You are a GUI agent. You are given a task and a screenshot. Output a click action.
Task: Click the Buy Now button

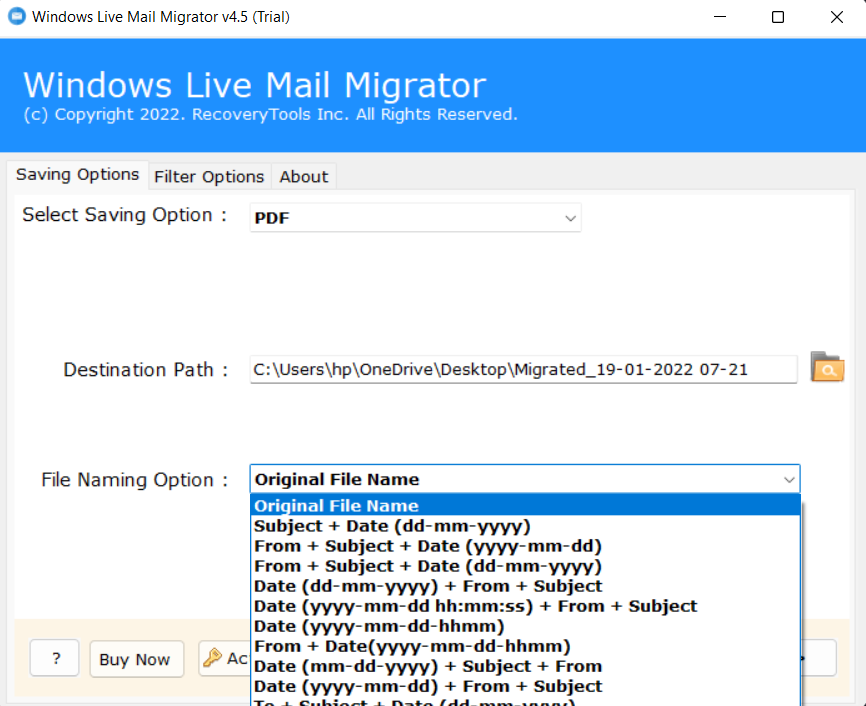click(x=136, y=658)
